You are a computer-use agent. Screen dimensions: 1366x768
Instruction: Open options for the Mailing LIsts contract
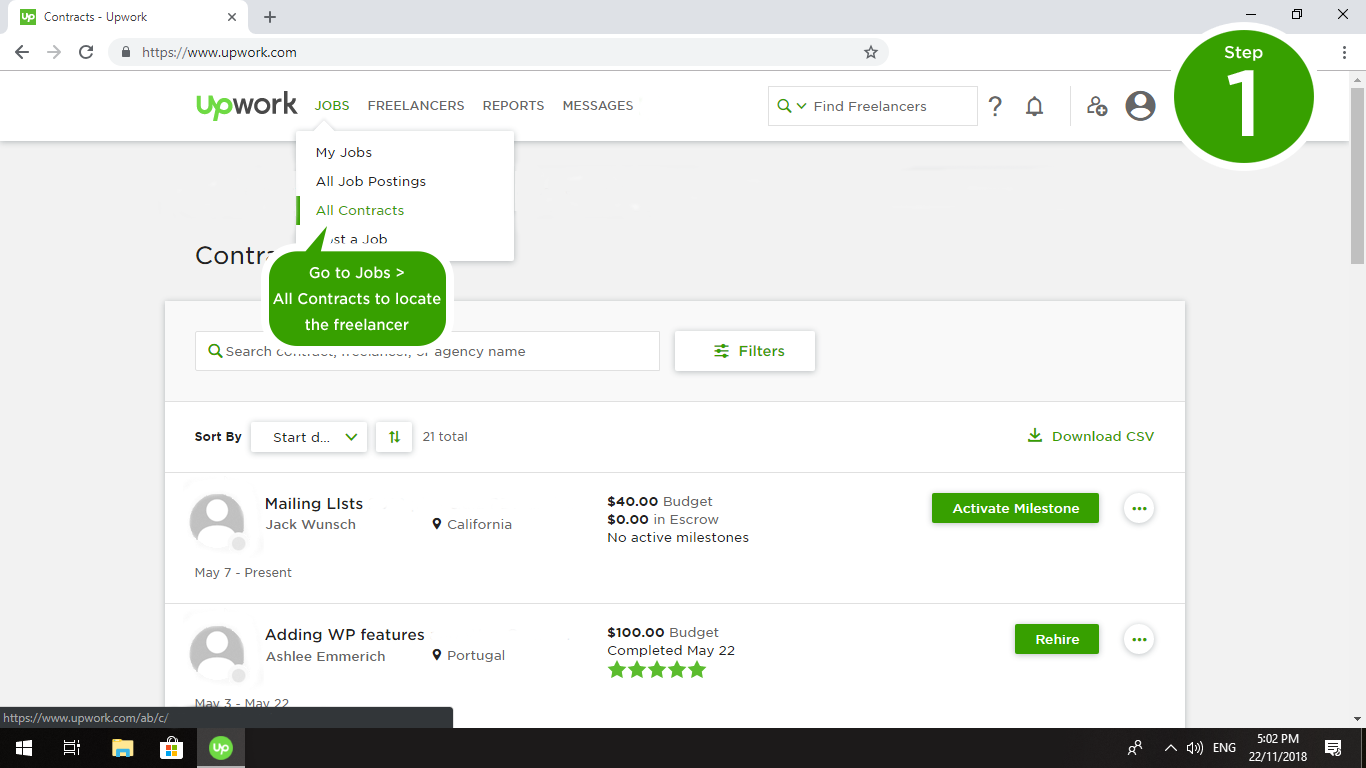point(1139,508)
